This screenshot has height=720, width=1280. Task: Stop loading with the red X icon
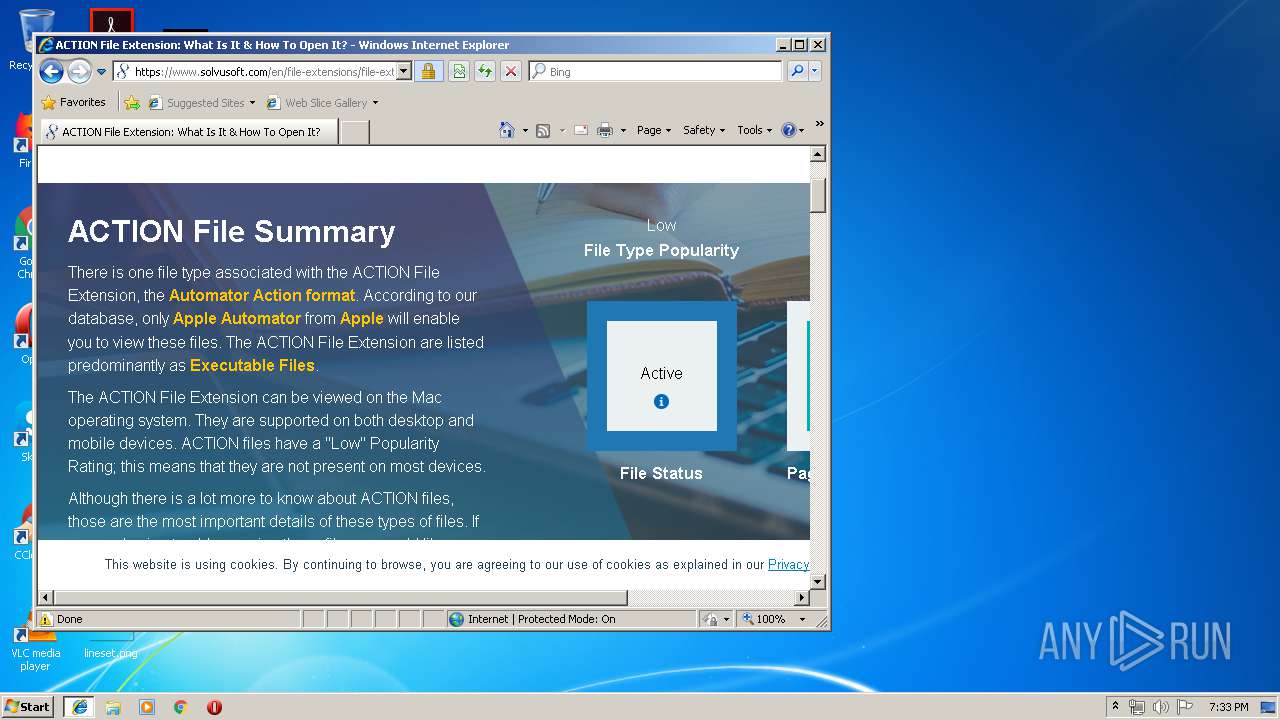tap(511, 72)
